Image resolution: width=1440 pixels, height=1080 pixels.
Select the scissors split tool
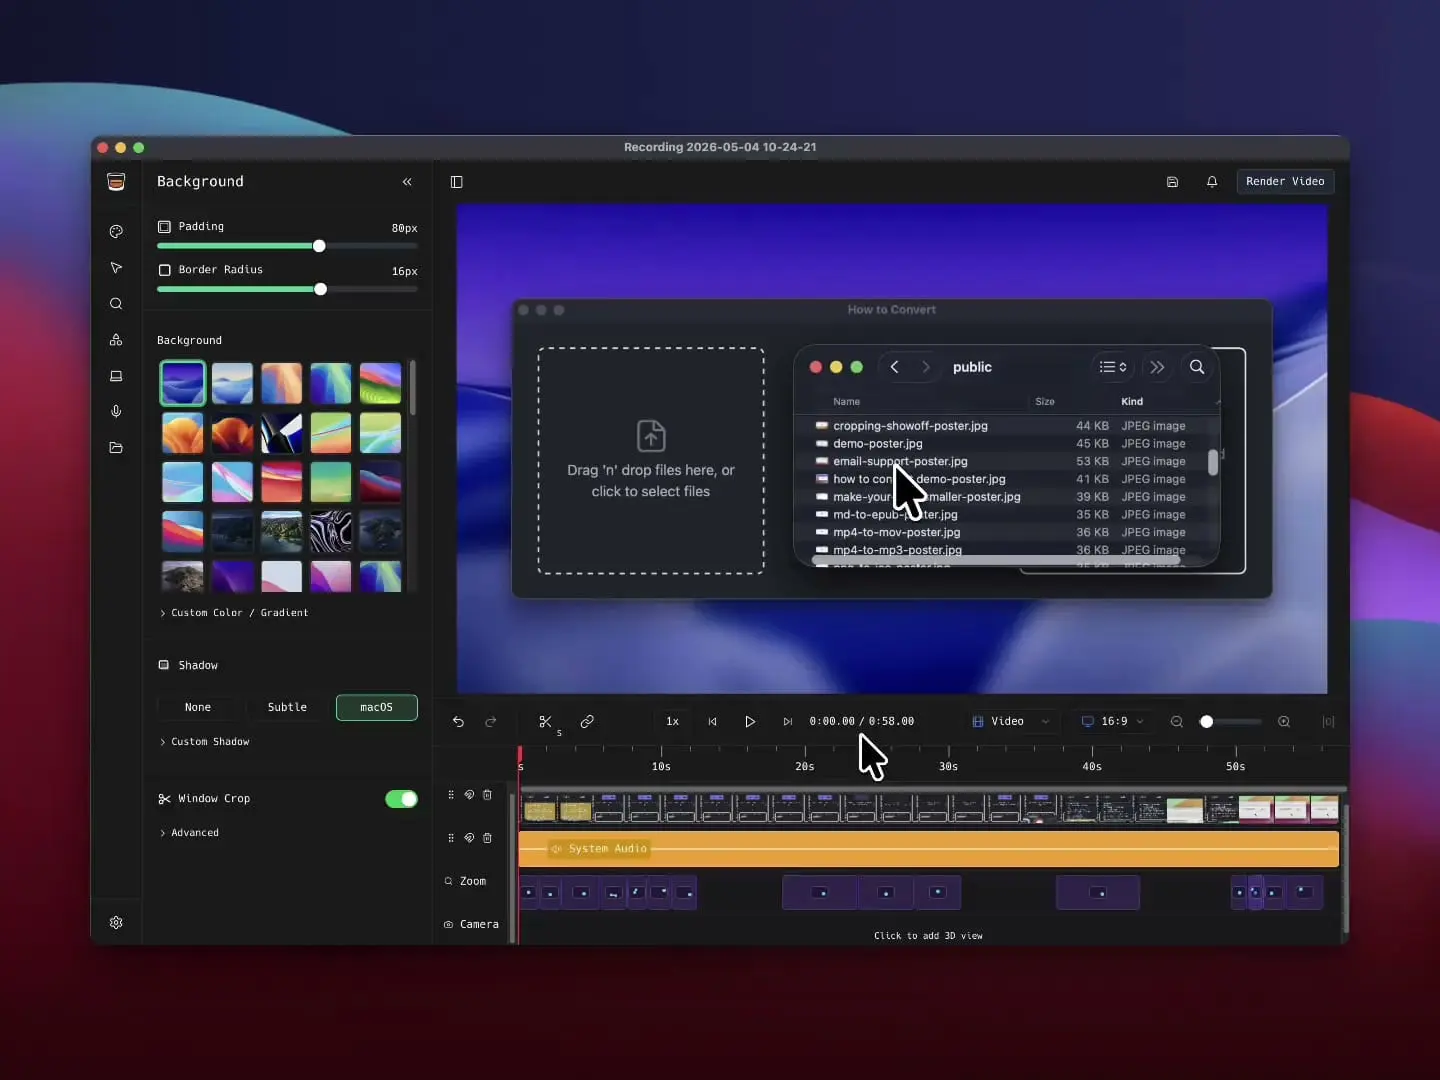coord(545,722)
